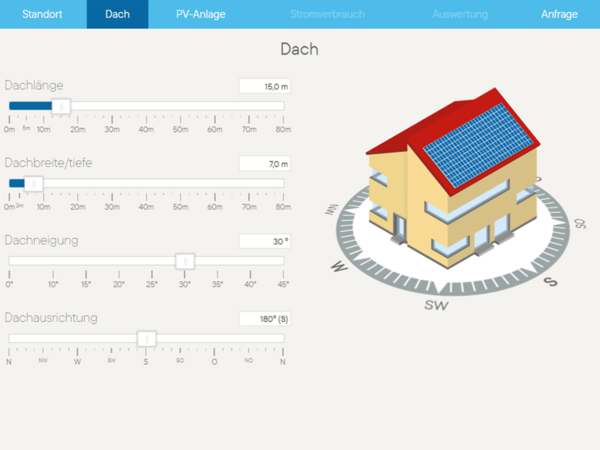Click the 15° mark on Dachneigung scale

click(86, 284)
